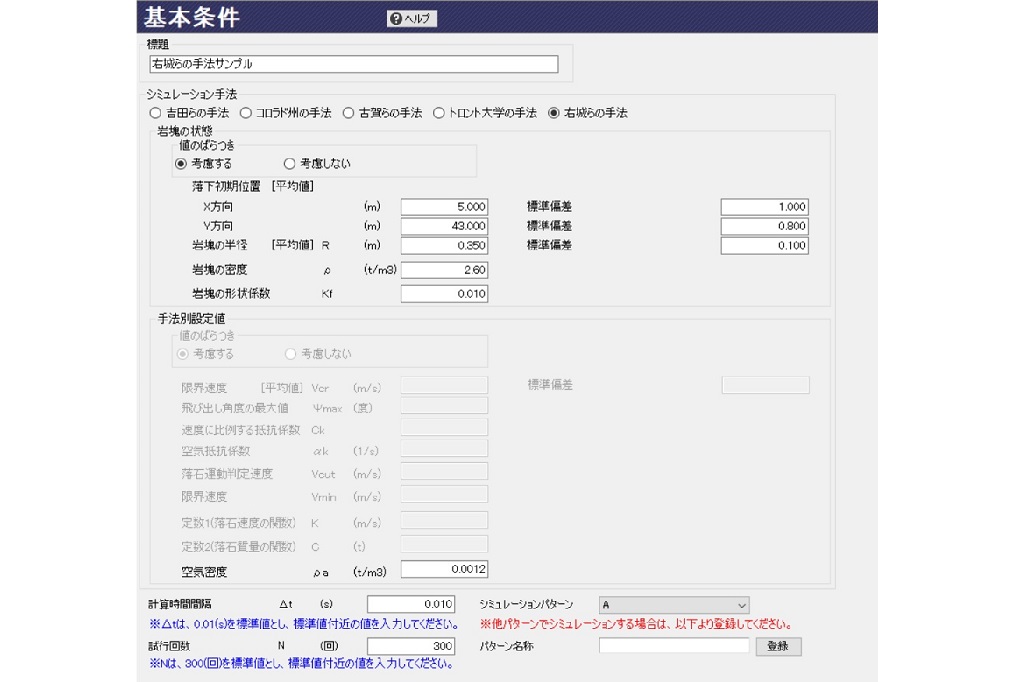1024x682 pixels.
Task: Select 右城らの手法 radio button
Action: (x=588, y=113)
